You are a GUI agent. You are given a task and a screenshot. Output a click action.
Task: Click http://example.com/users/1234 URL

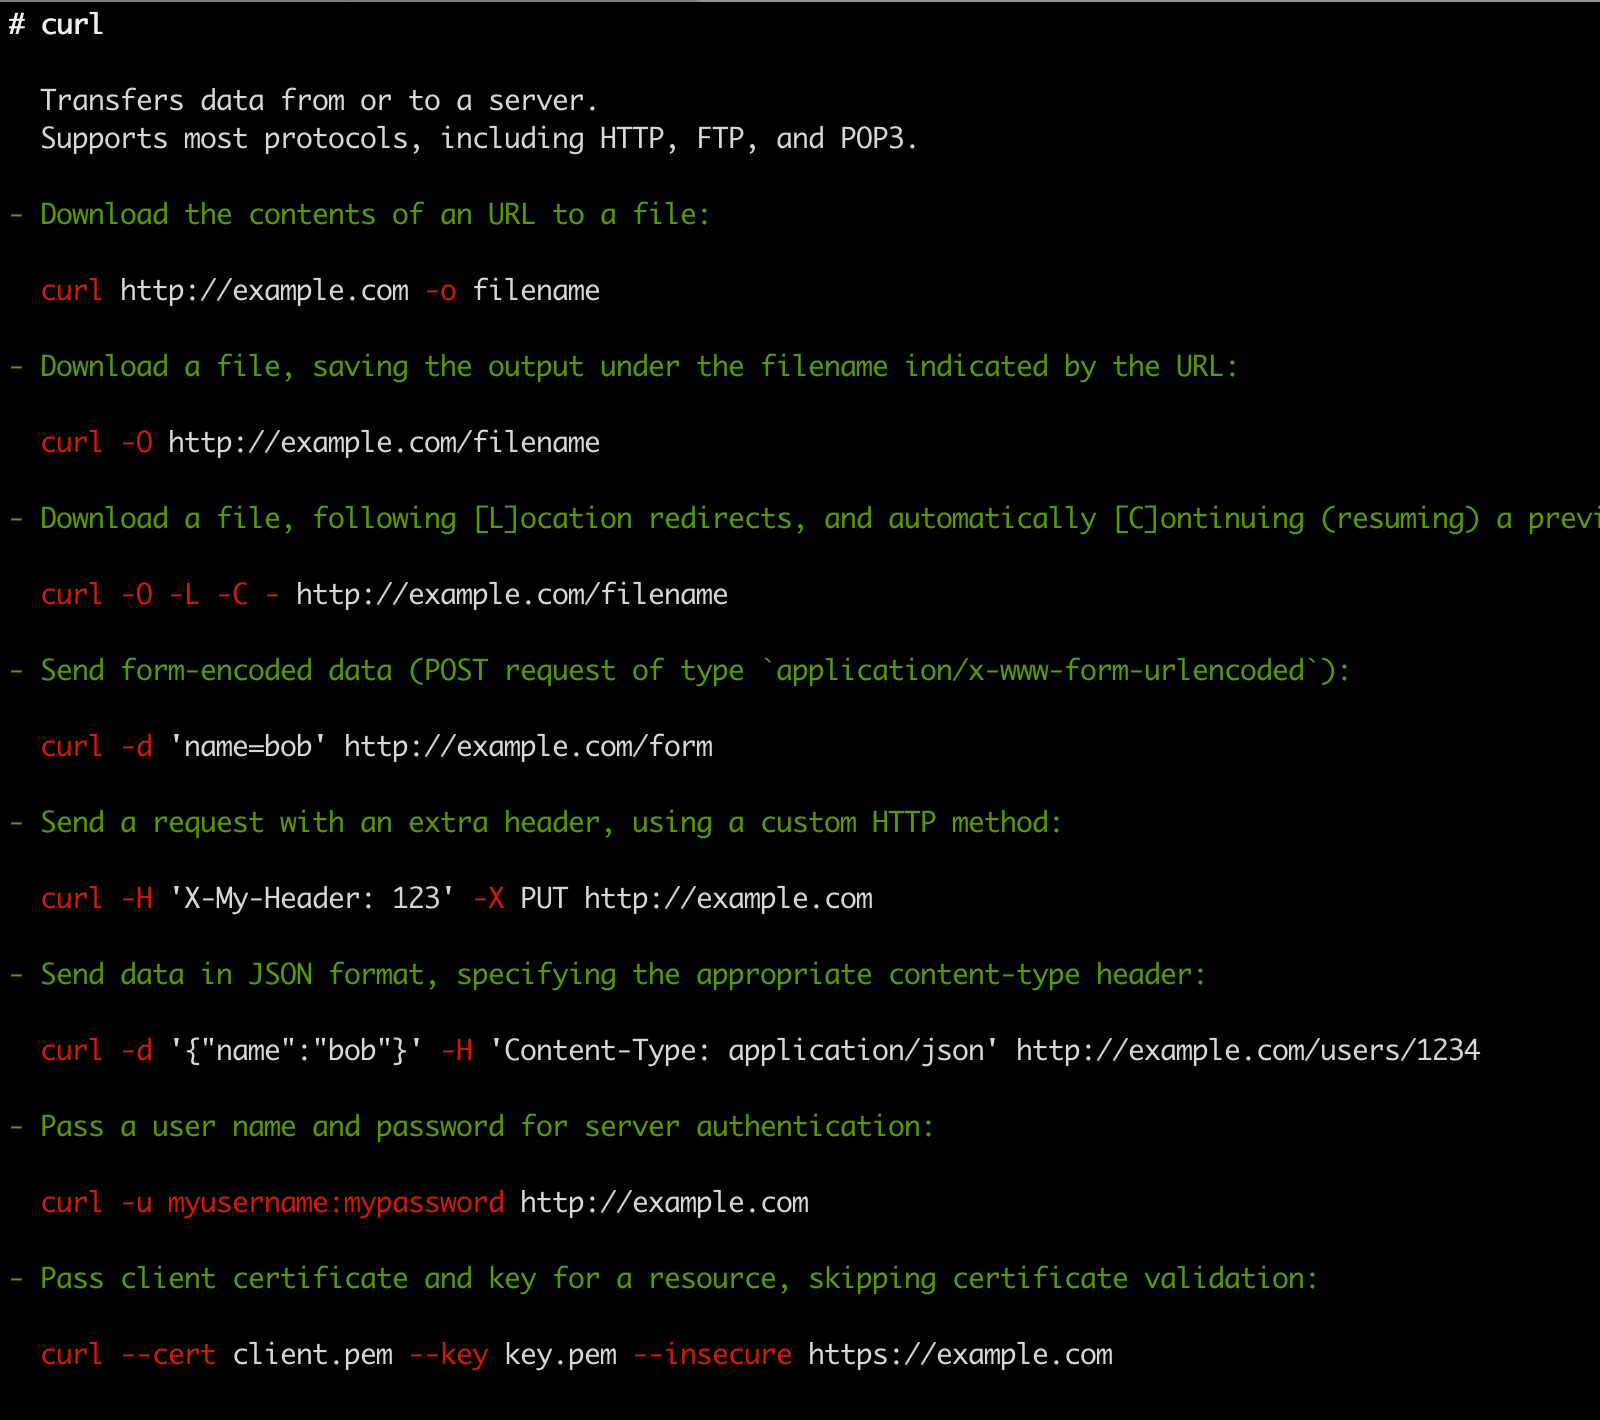pyautogui.click(x=1247, y=1050)
